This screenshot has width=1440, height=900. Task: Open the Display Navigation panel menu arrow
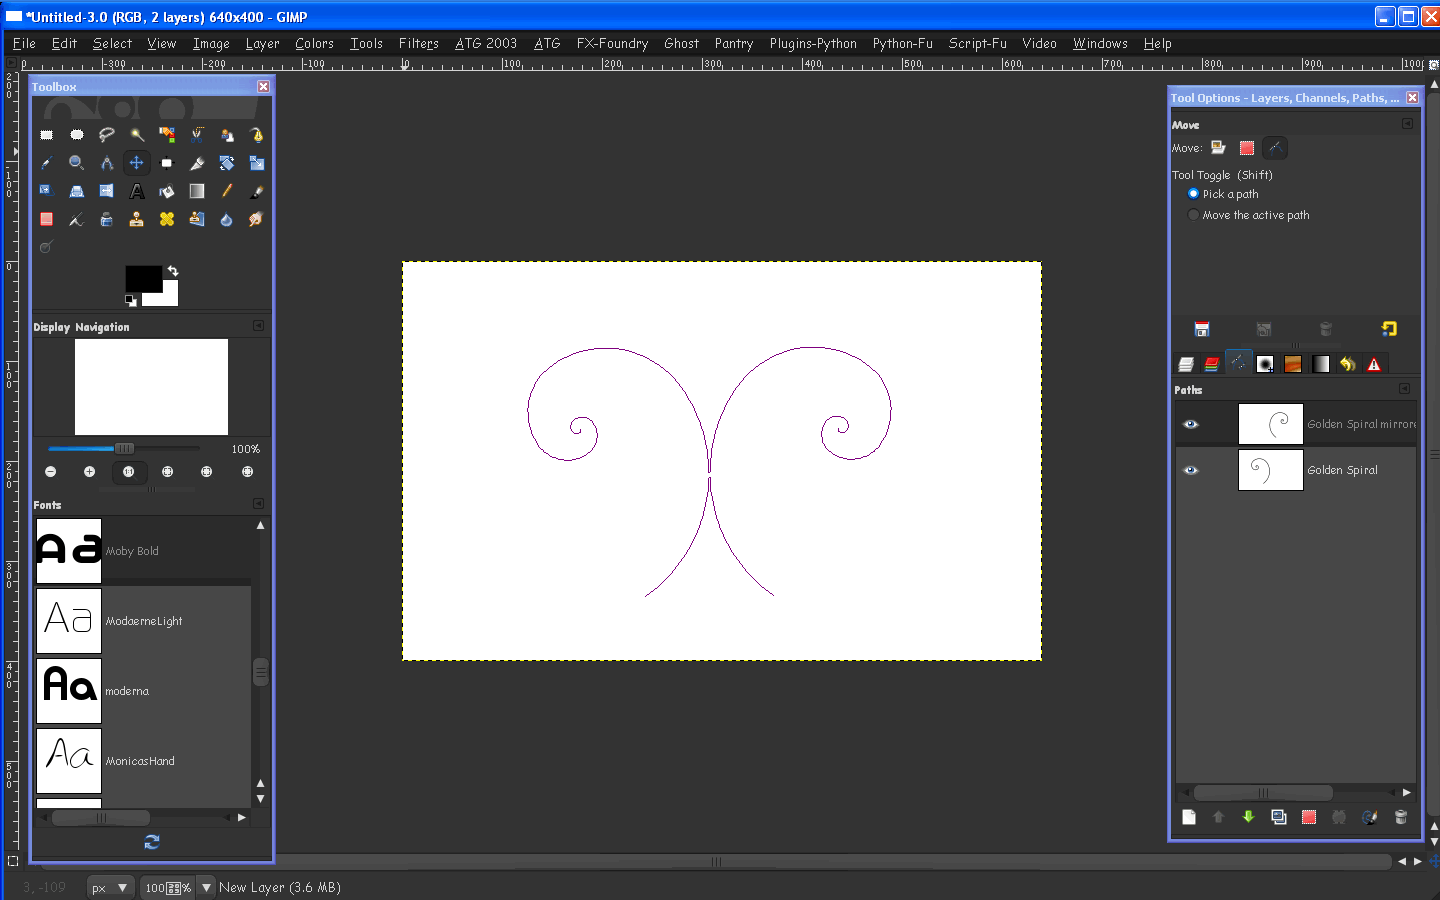tap(258, 326)
